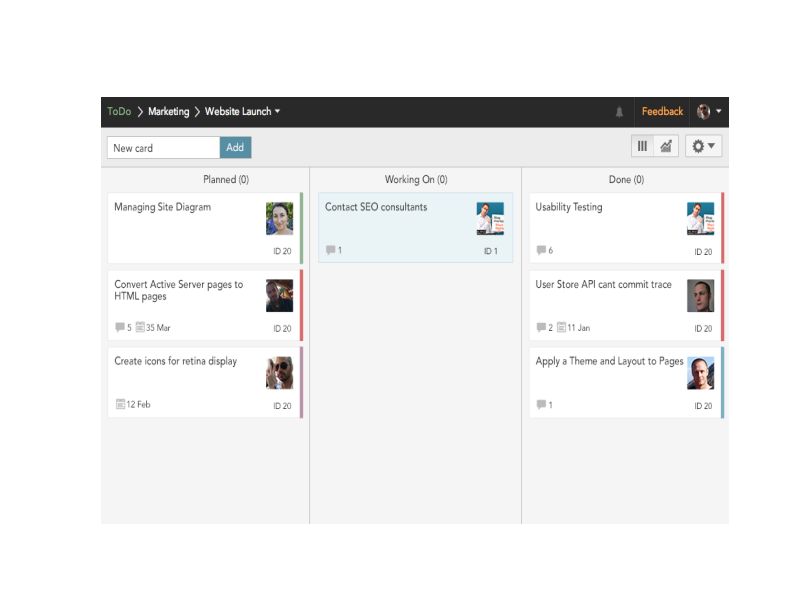Click red color label on Usability Testing card
This screenshot has width=800, height=600.
coord(722,228)
